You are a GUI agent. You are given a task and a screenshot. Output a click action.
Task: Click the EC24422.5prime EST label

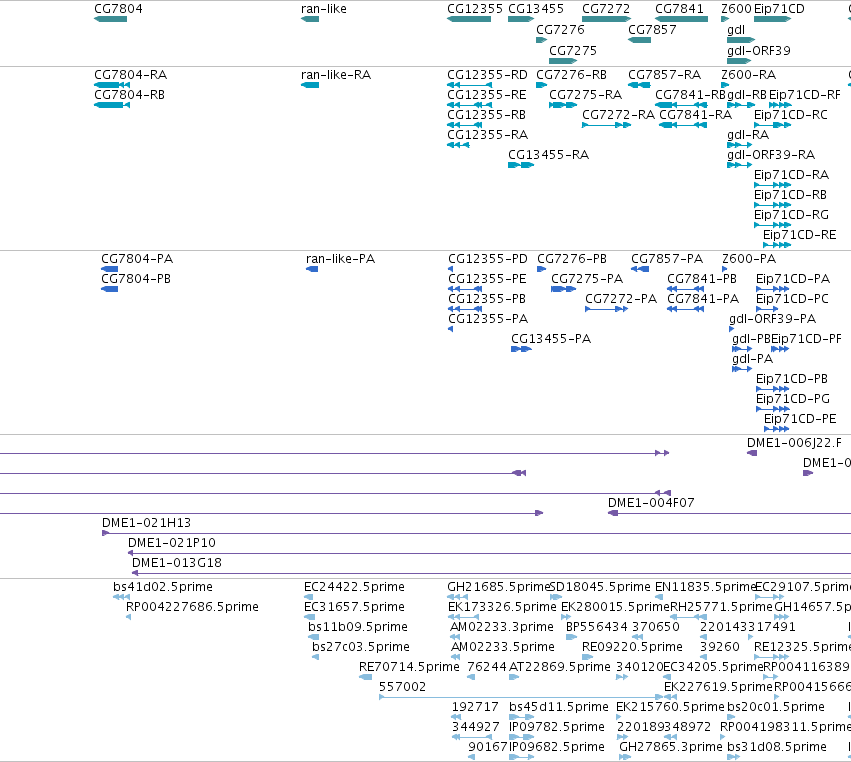click(x=354, y=587)
